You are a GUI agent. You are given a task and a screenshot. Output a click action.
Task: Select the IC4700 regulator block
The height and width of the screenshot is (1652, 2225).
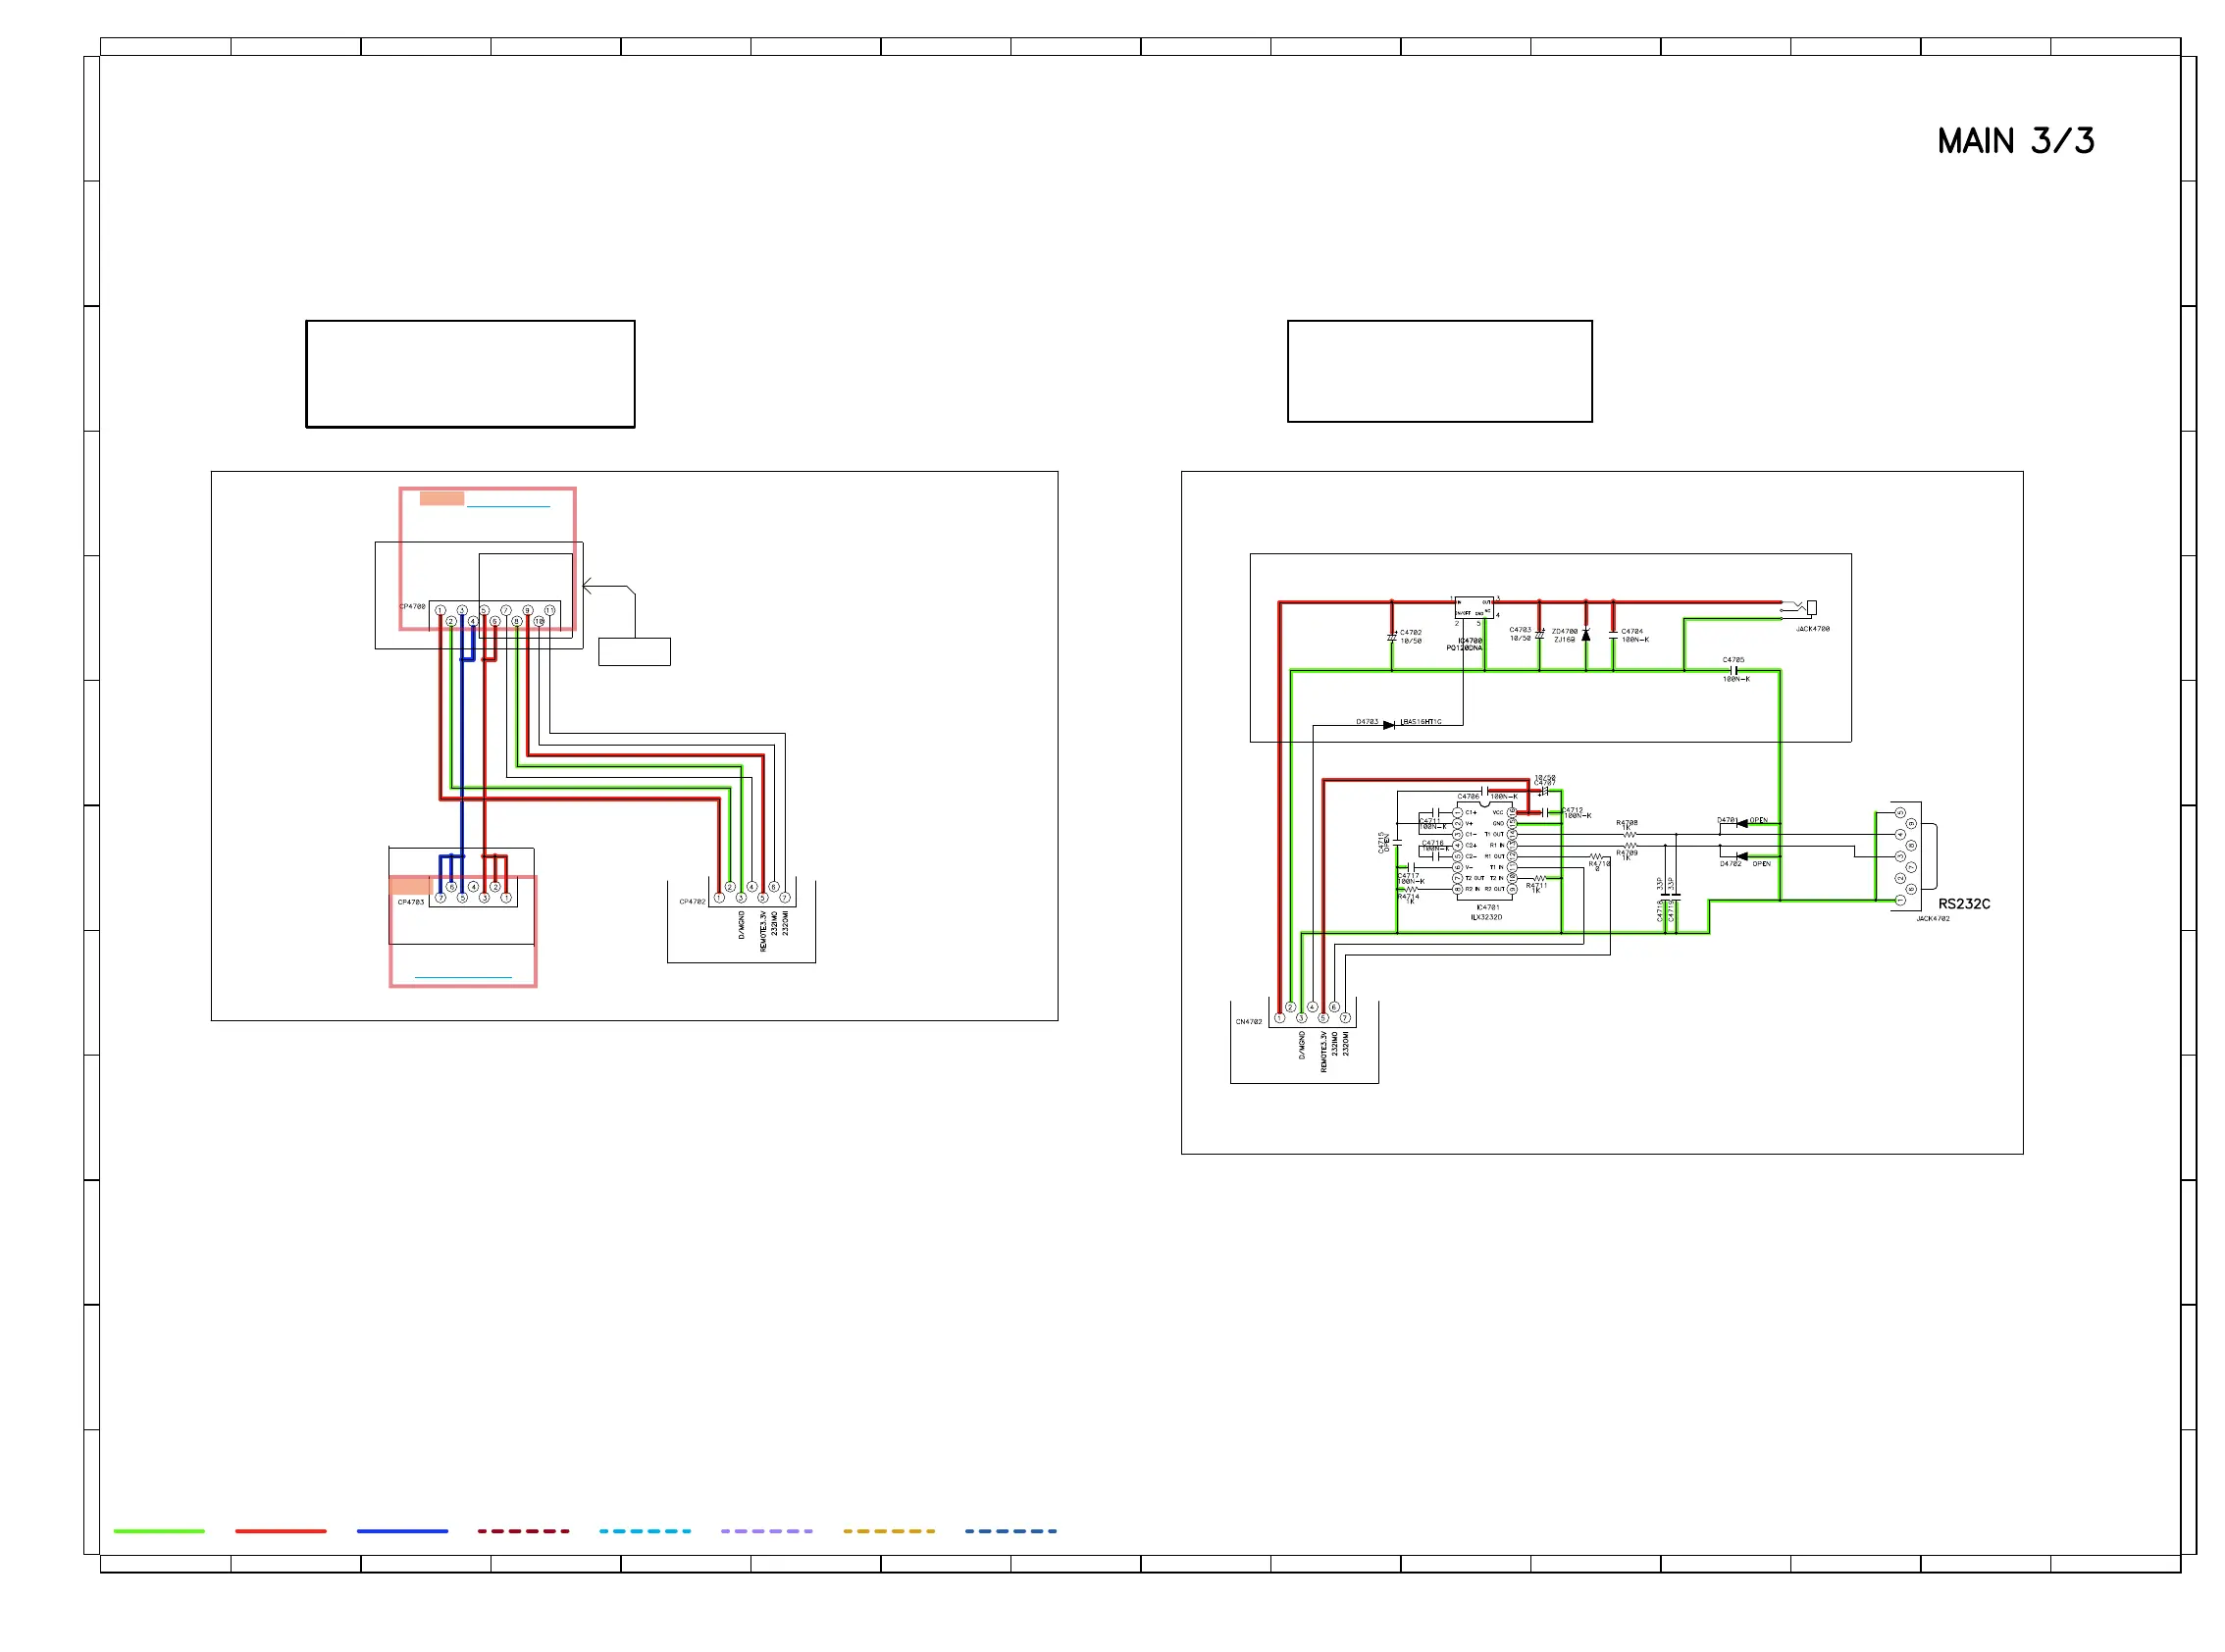click(1474, 607)
